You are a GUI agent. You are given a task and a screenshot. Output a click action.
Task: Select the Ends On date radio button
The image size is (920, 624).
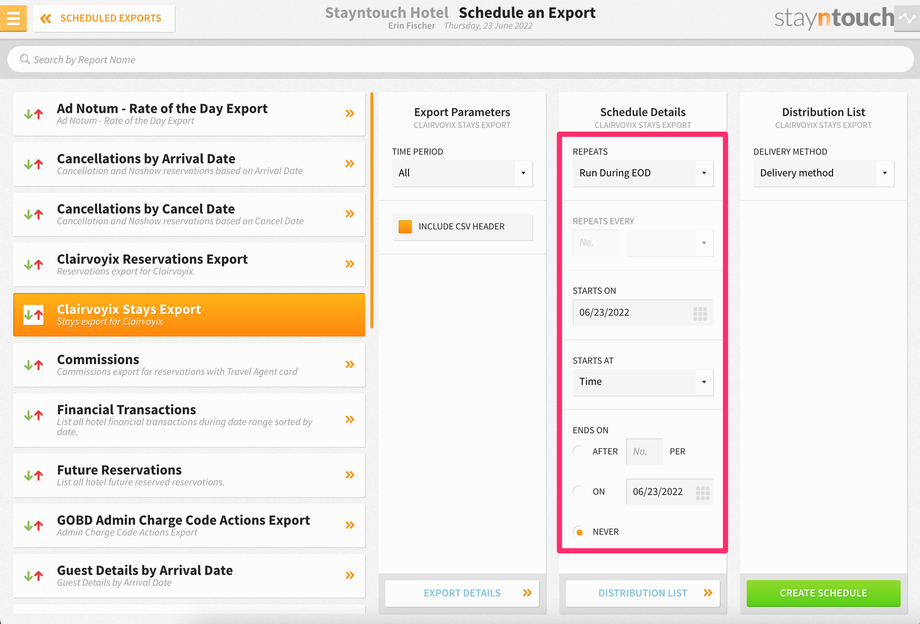pos(579,491)
